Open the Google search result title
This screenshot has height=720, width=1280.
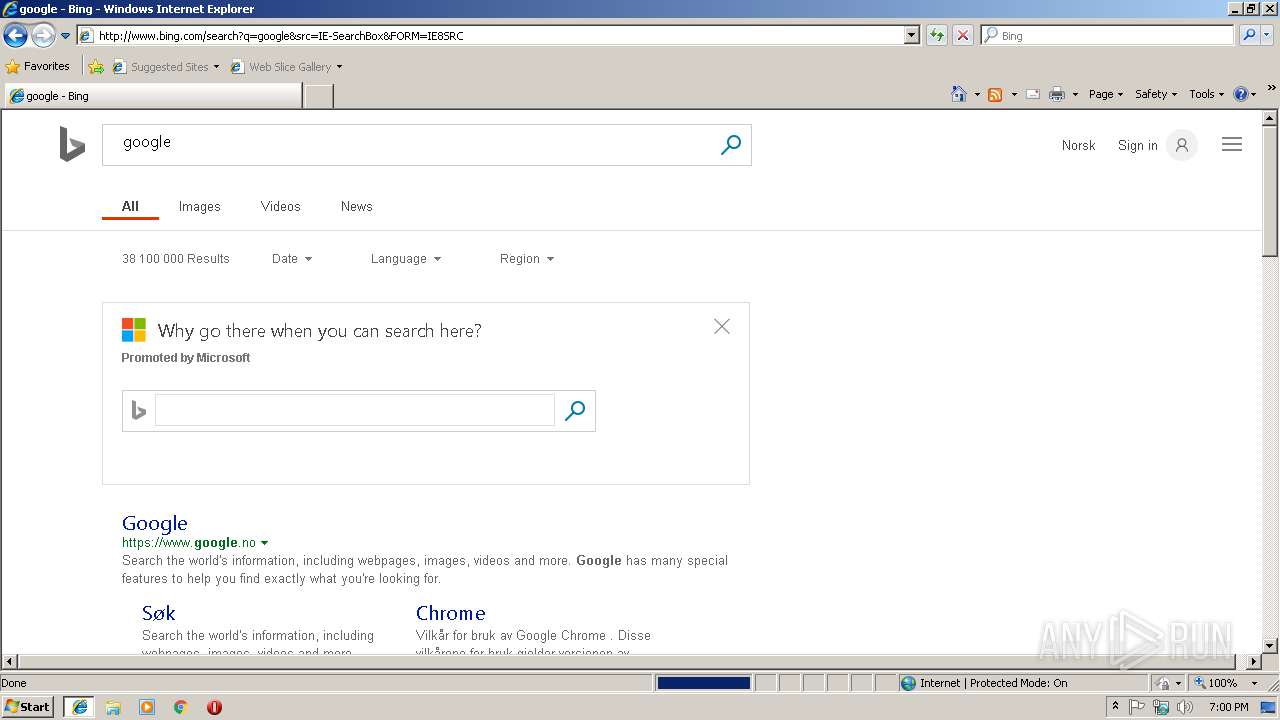coord(155,523)
